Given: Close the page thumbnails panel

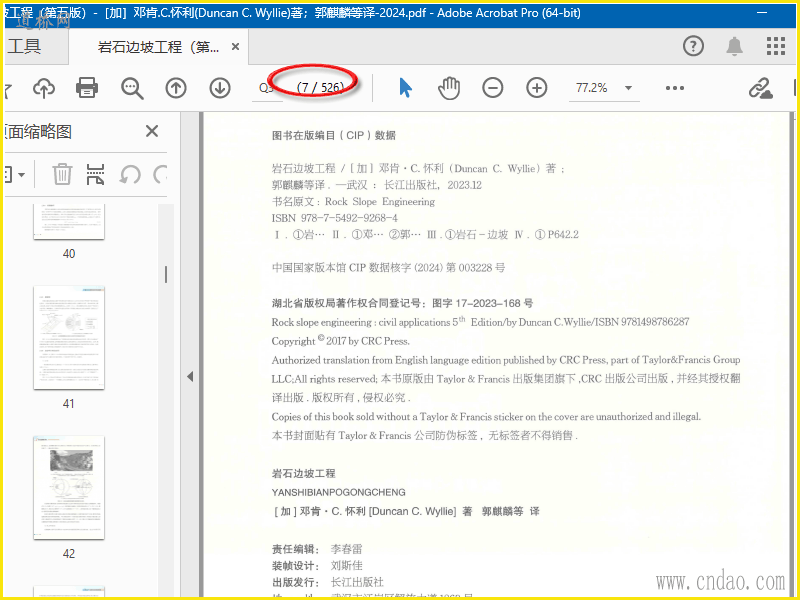Looking at the screenshot, I should point(152,131).
